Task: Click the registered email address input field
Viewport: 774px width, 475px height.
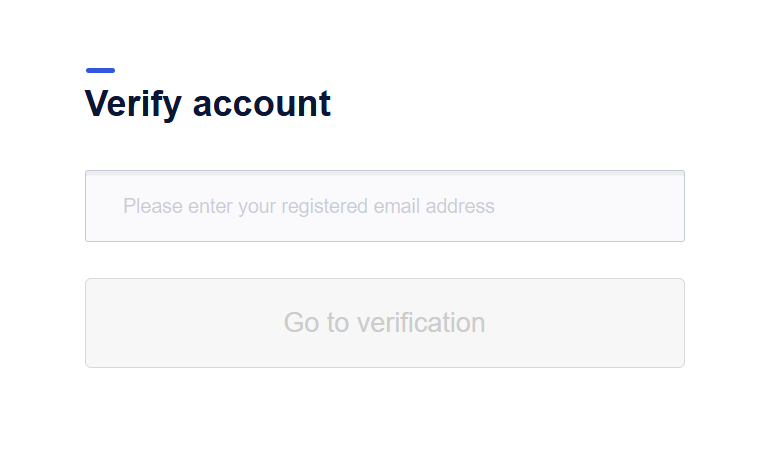Action: click(385, 206)
